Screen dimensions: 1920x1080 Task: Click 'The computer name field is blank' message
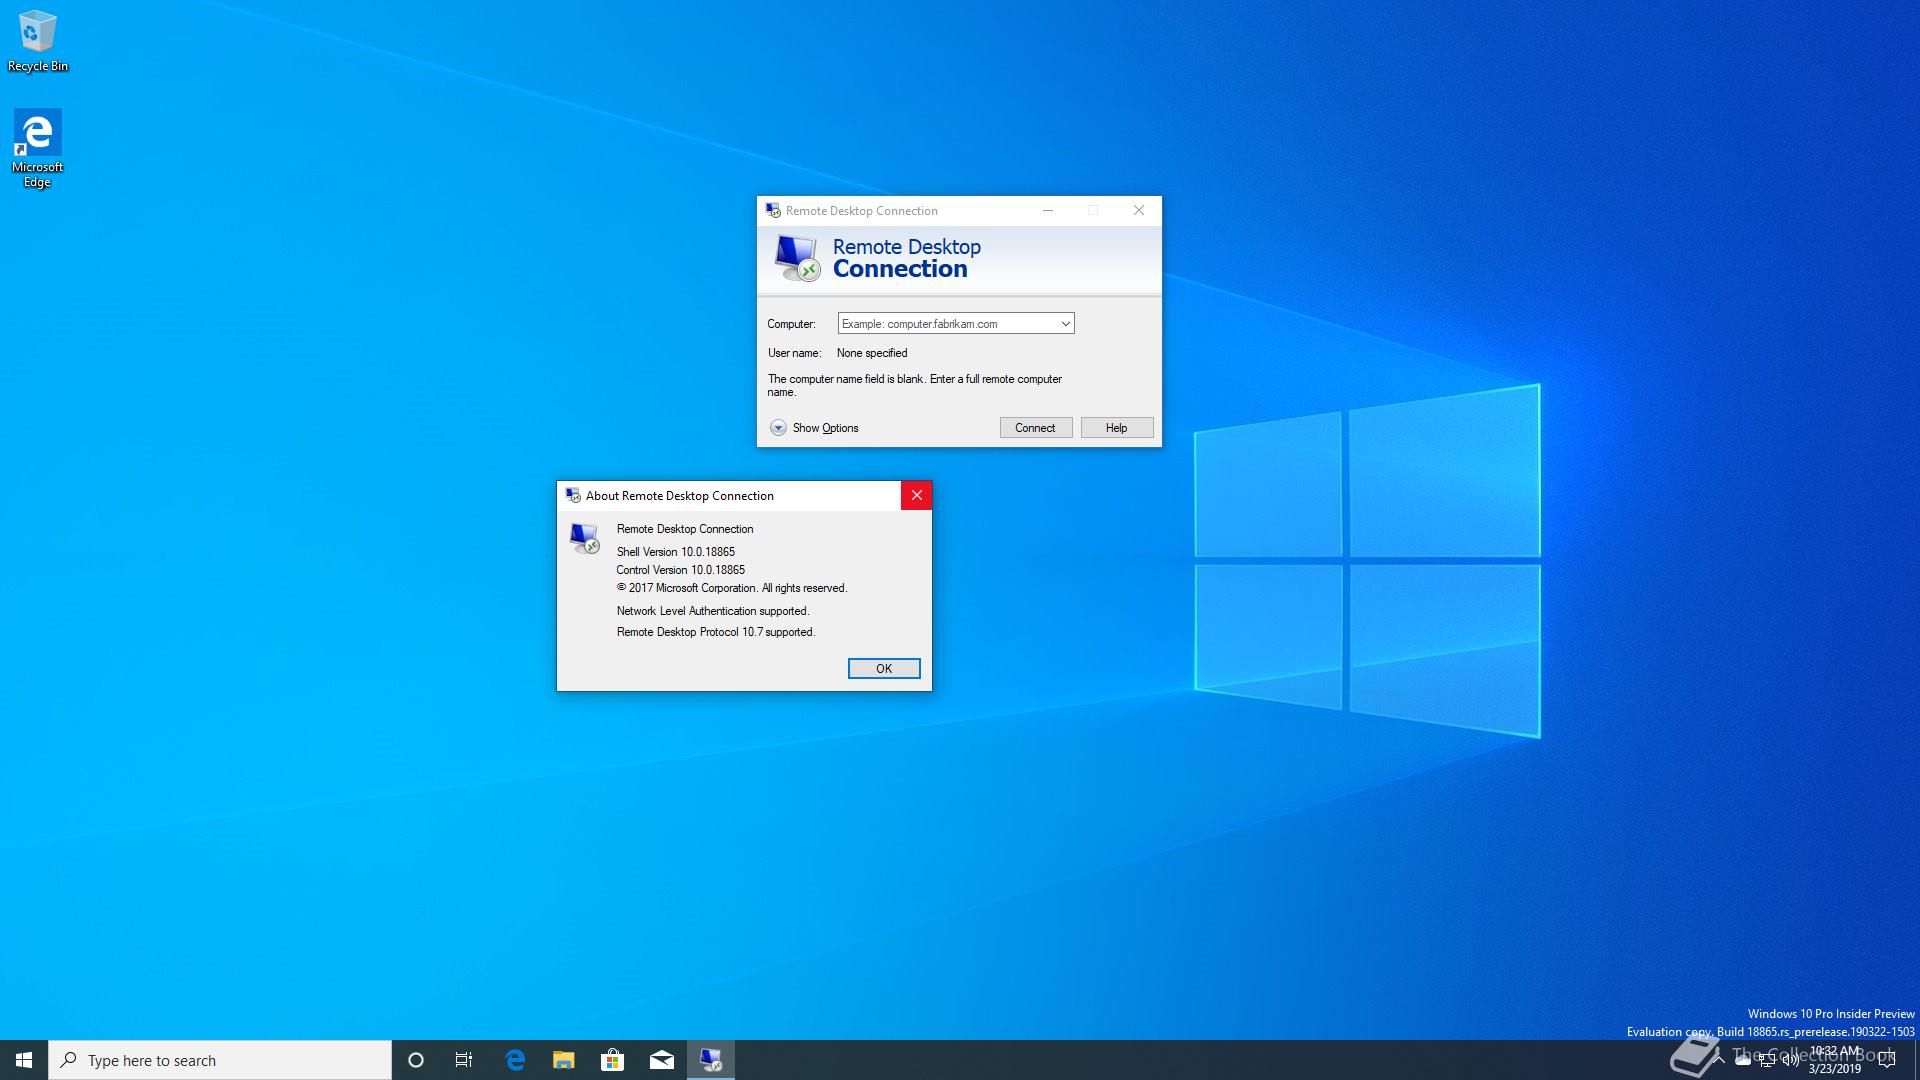[x=915, y=385]
